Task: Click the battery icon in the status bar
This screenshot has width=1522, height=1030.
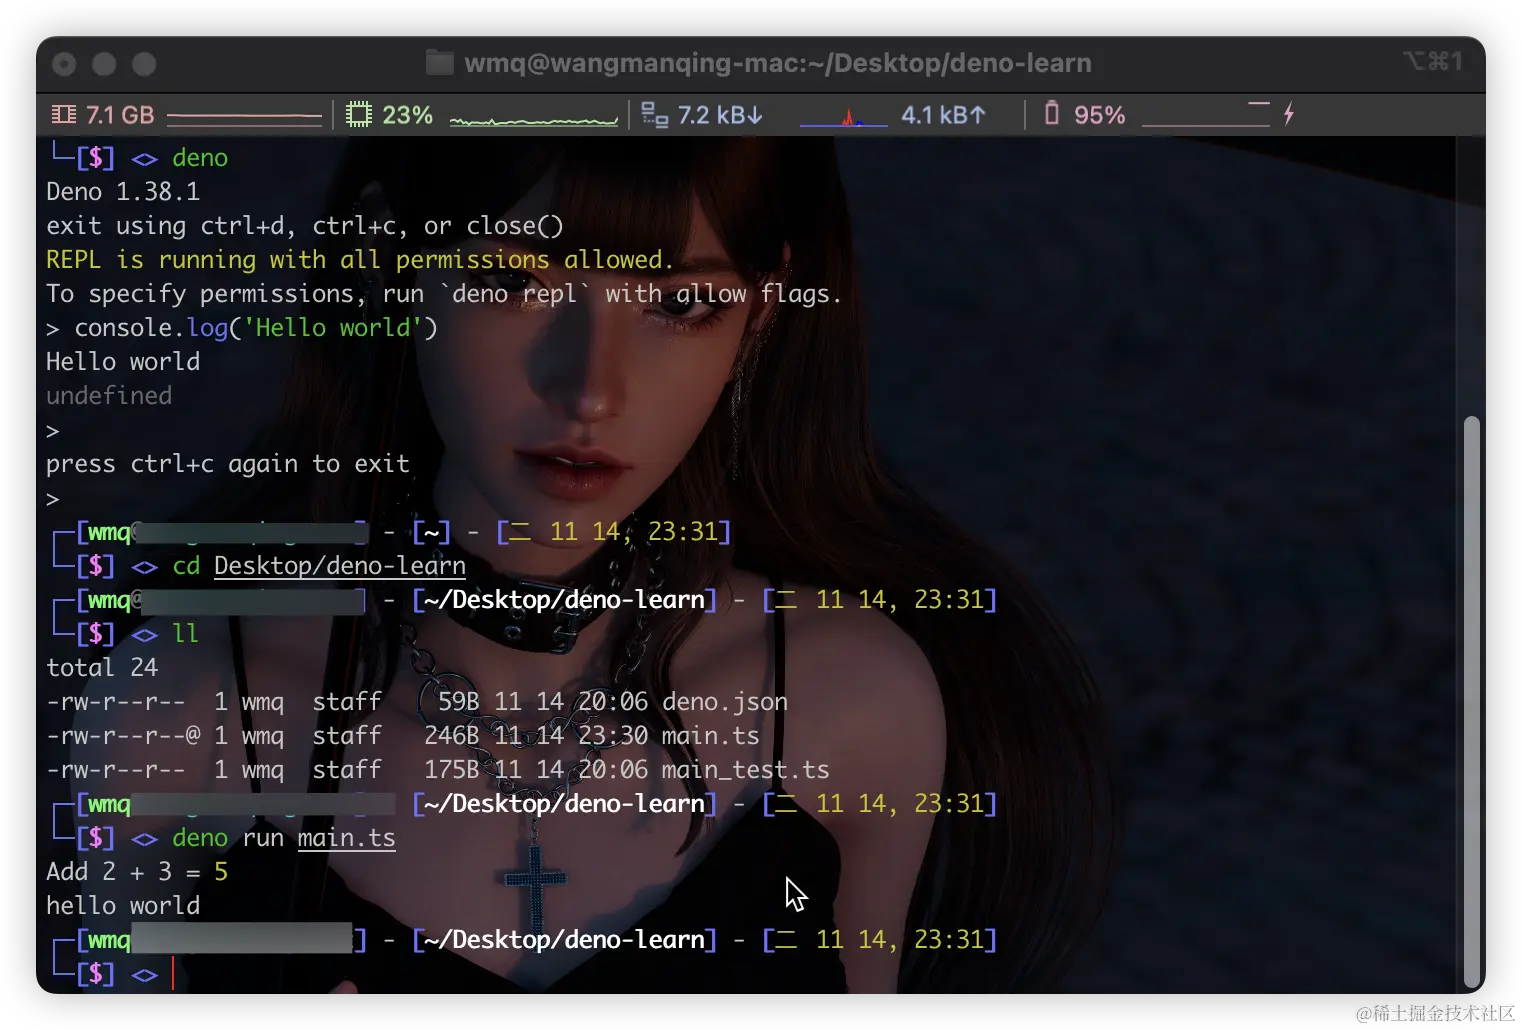Action: (1052, 113)
